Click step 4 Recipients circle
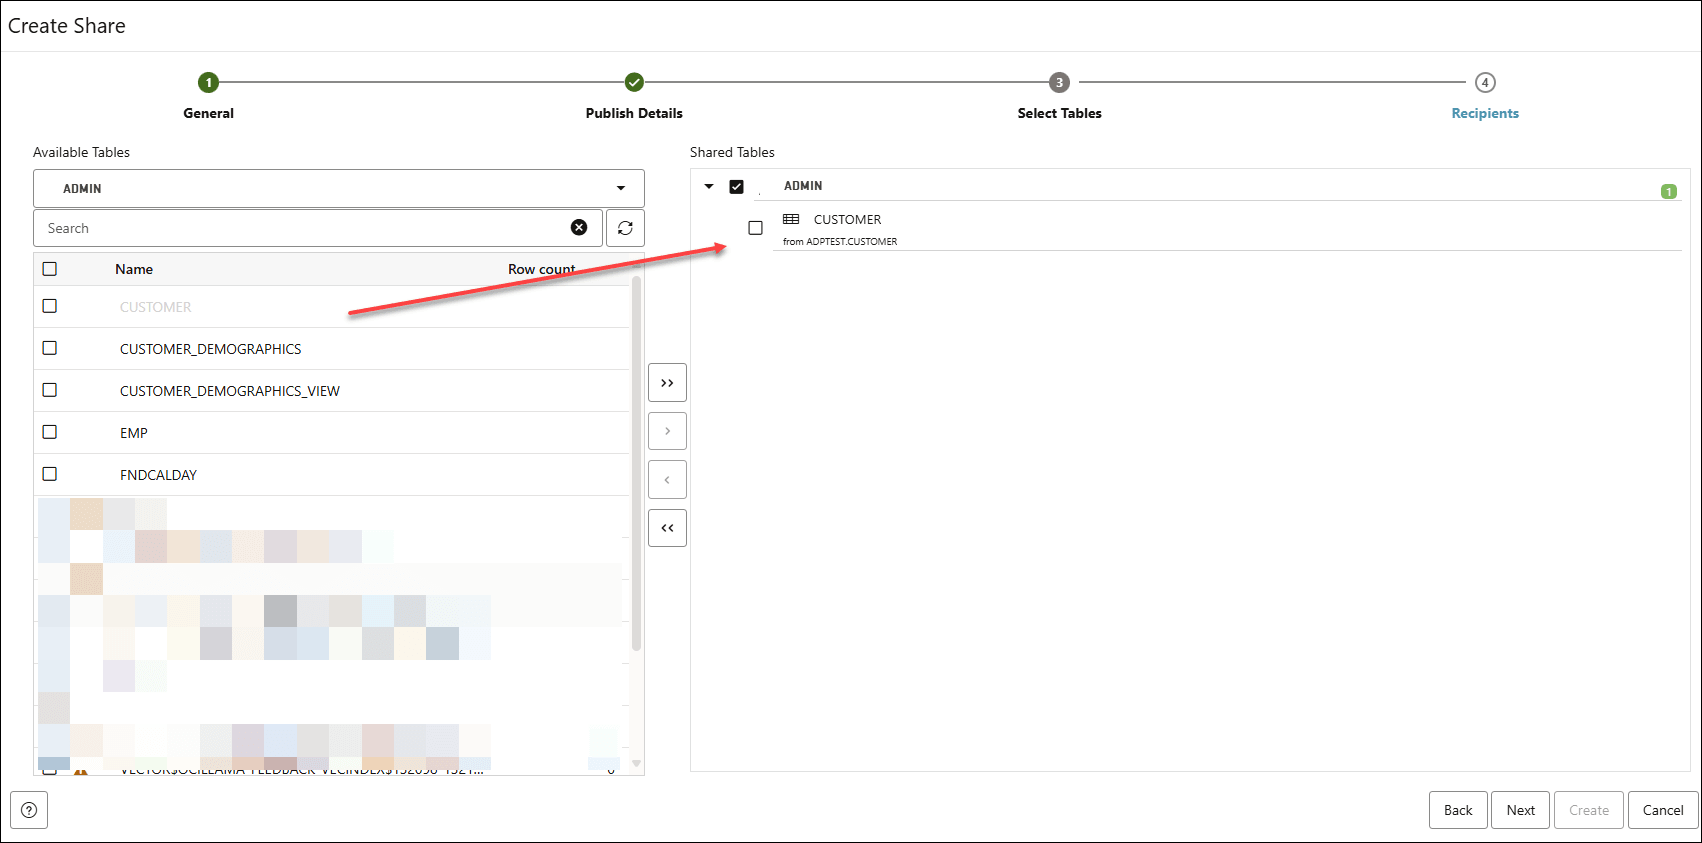 (1485, 82)
